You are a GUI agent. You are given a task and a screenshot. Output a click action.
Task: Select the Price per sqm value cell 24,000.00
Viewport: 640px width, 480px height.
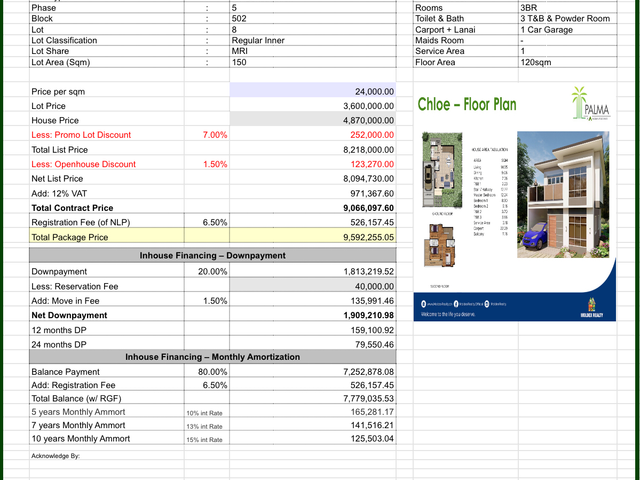pos(313,91)
